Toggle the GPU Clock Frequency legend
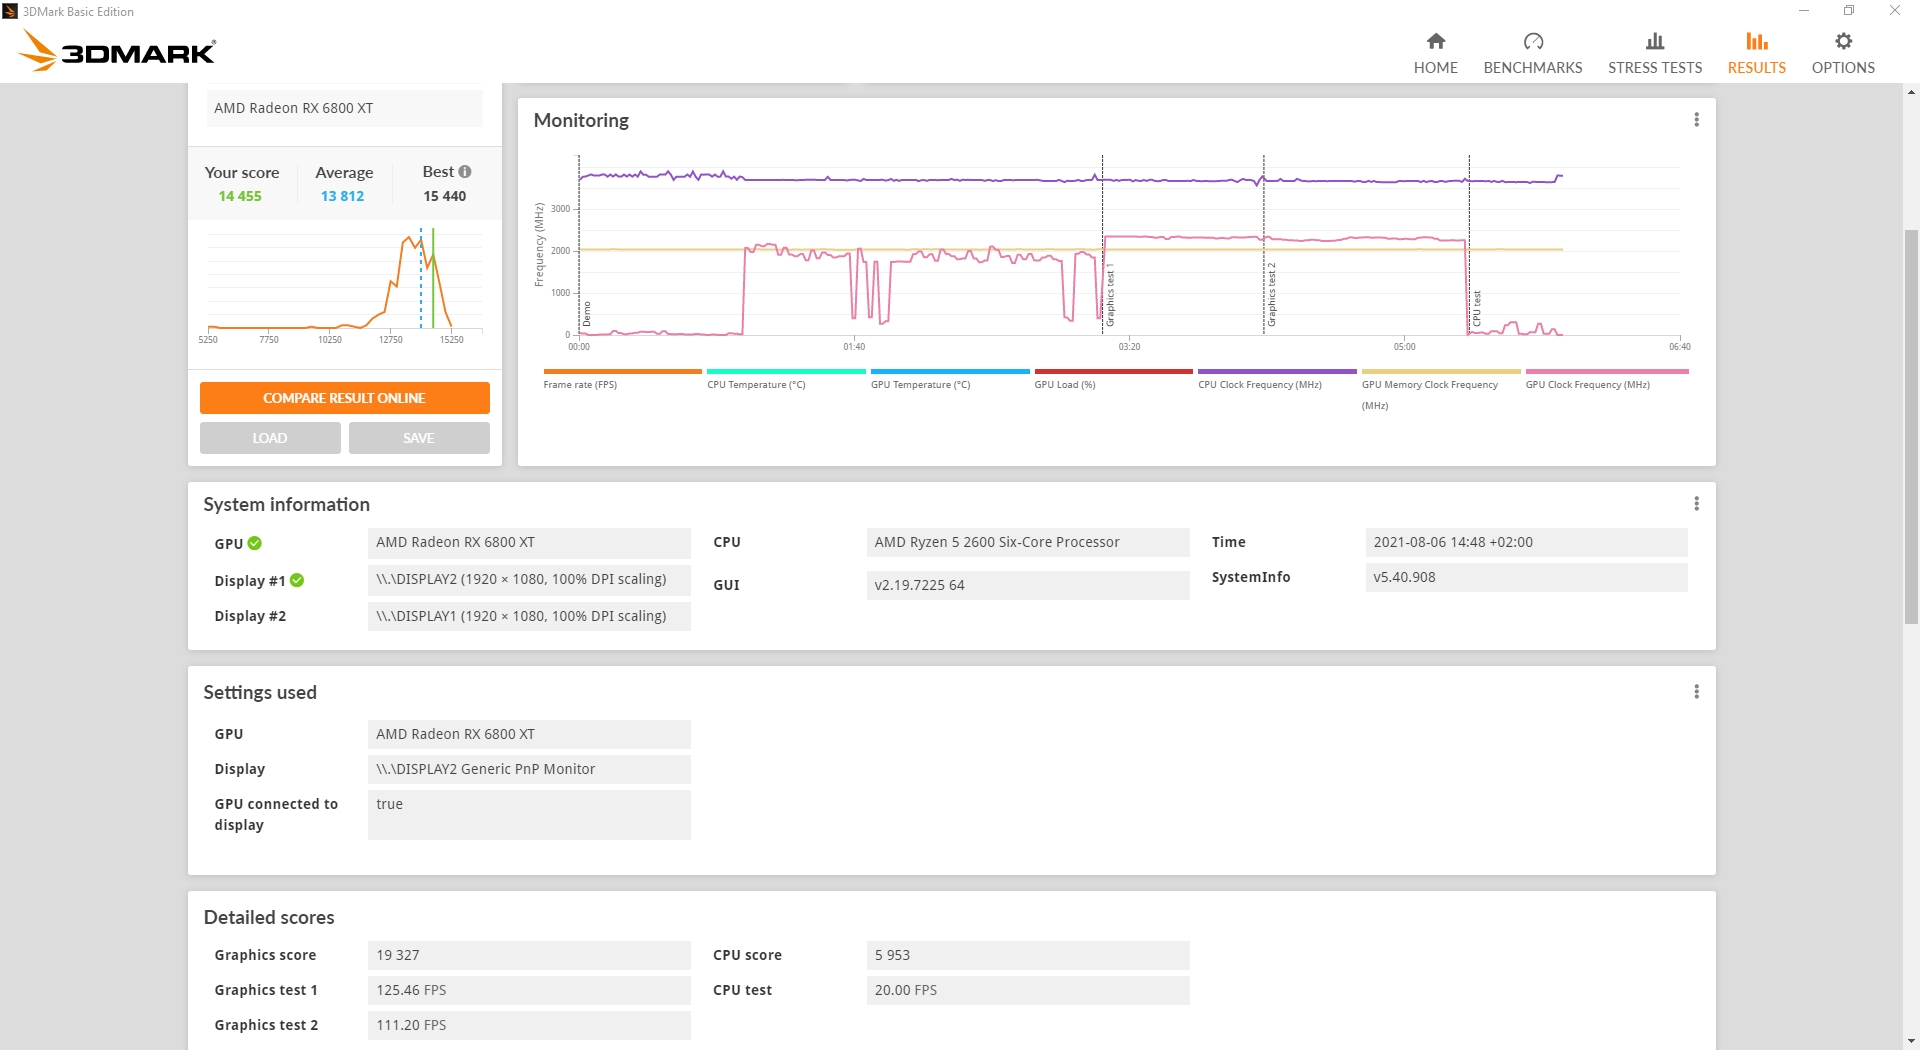Image resolution: width=1920 pixels, height=1050 pixels. coord(1607,379)
